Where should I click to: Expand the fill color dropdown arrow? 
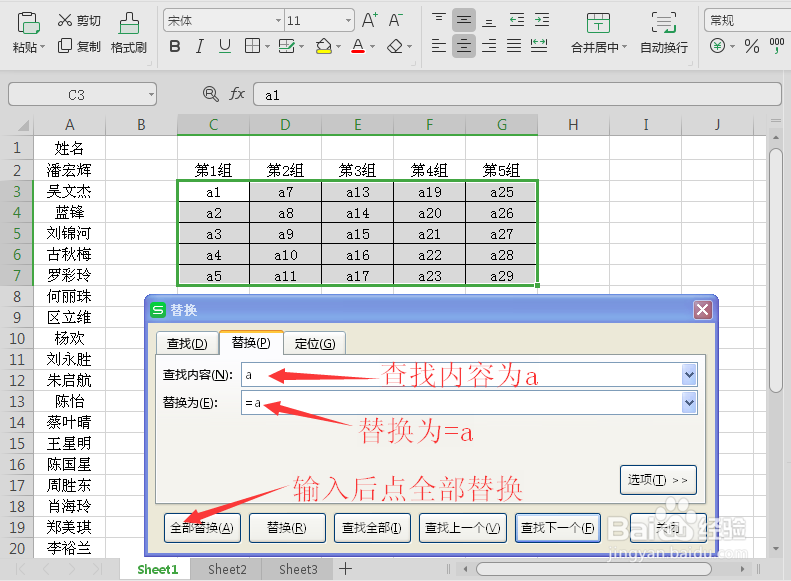[338, 47]
